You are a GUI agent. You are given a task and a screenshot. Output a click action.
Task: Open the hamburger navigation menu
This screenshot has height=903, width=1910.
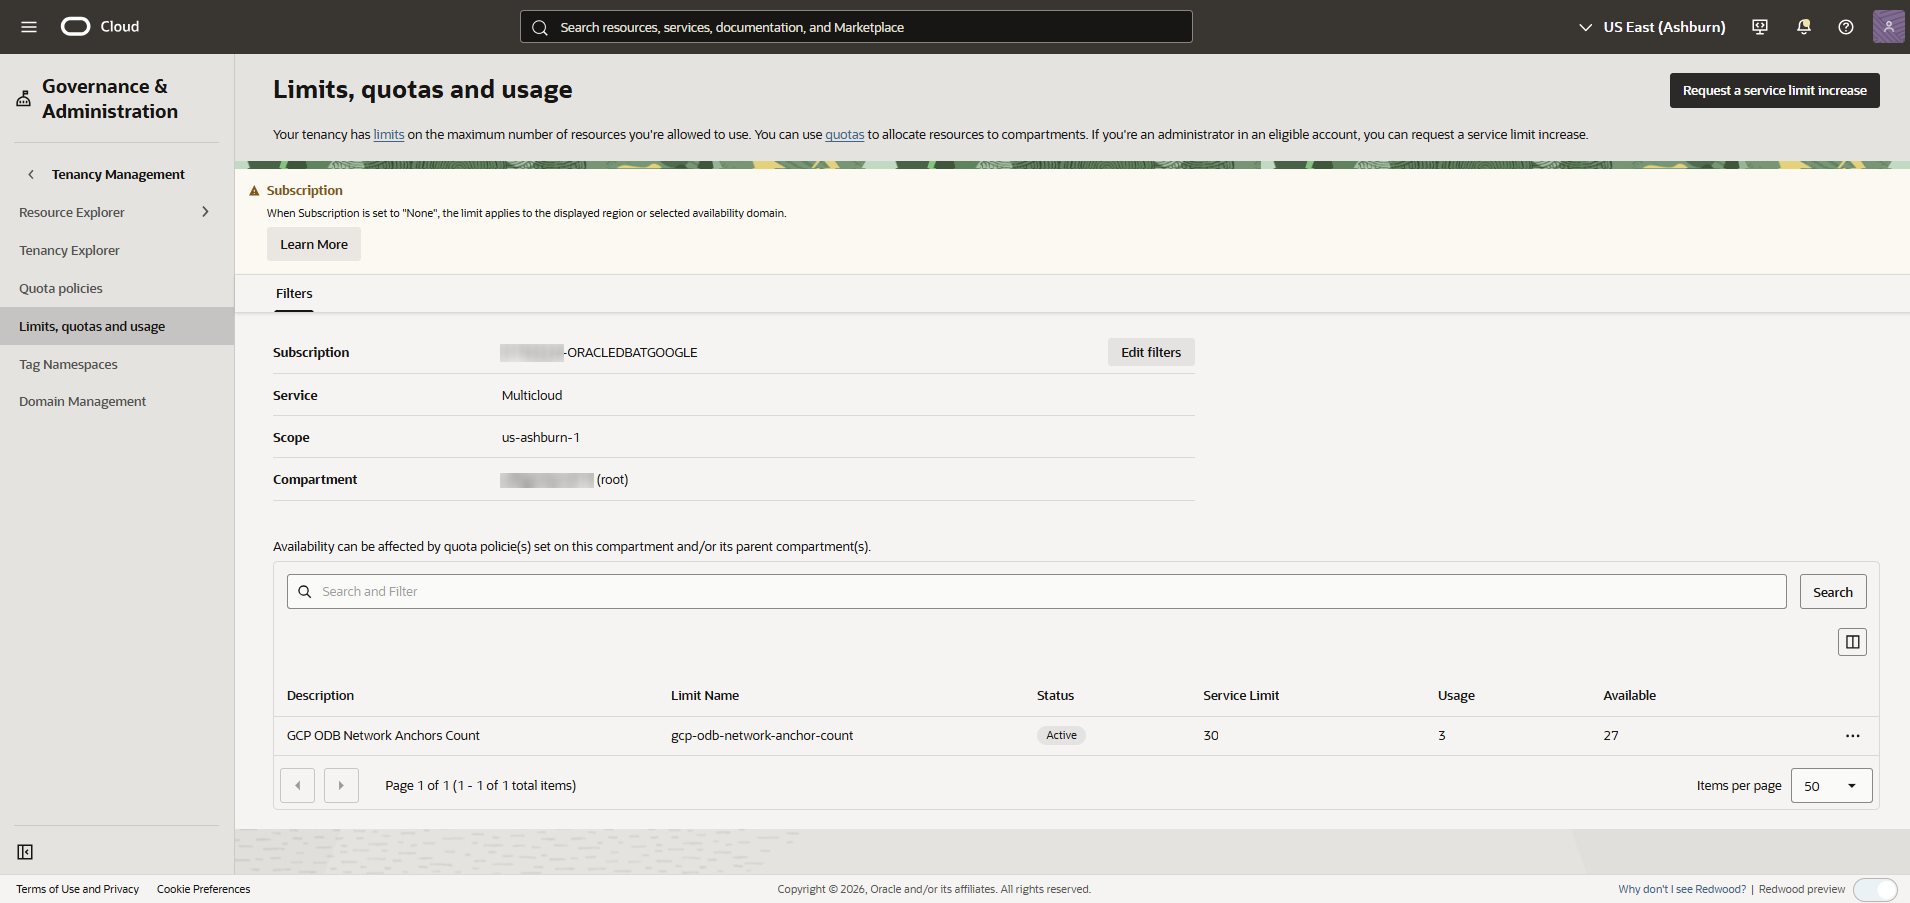point(29,27)
